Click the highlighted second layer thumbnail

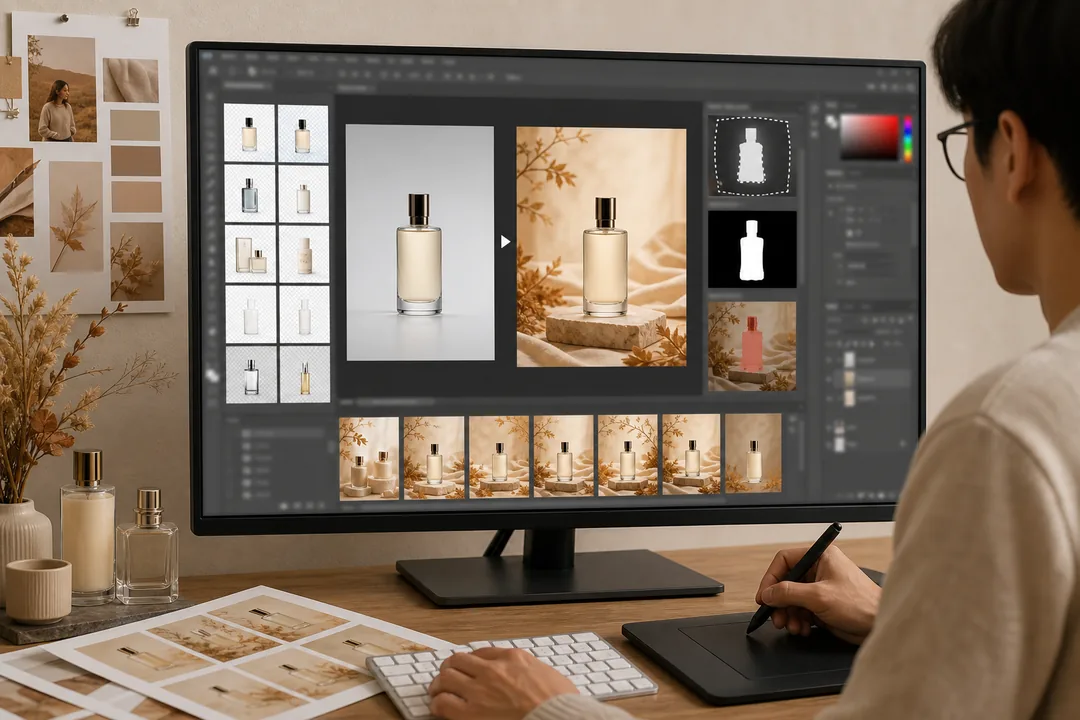click(850, 379)
